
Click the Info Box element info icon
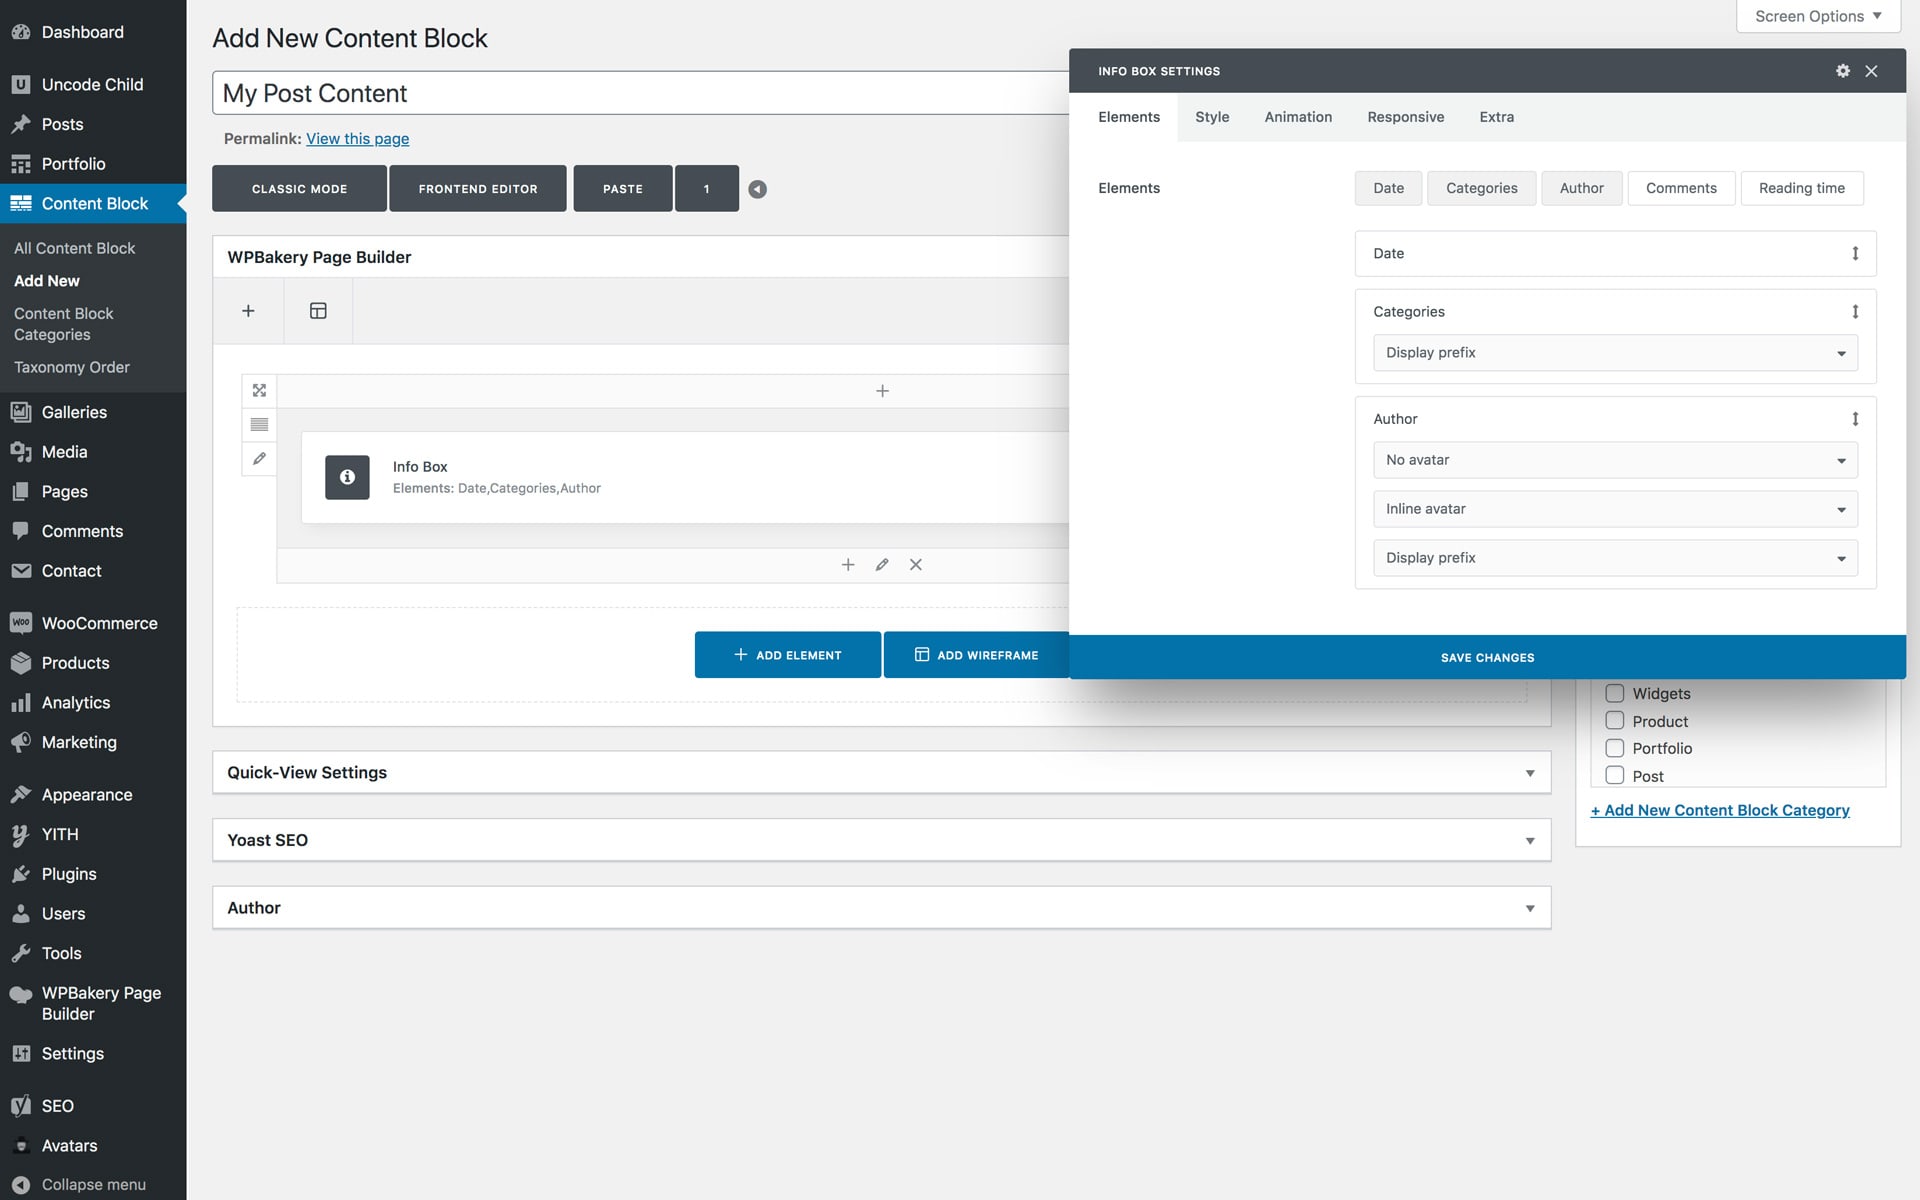pos(347,477)
